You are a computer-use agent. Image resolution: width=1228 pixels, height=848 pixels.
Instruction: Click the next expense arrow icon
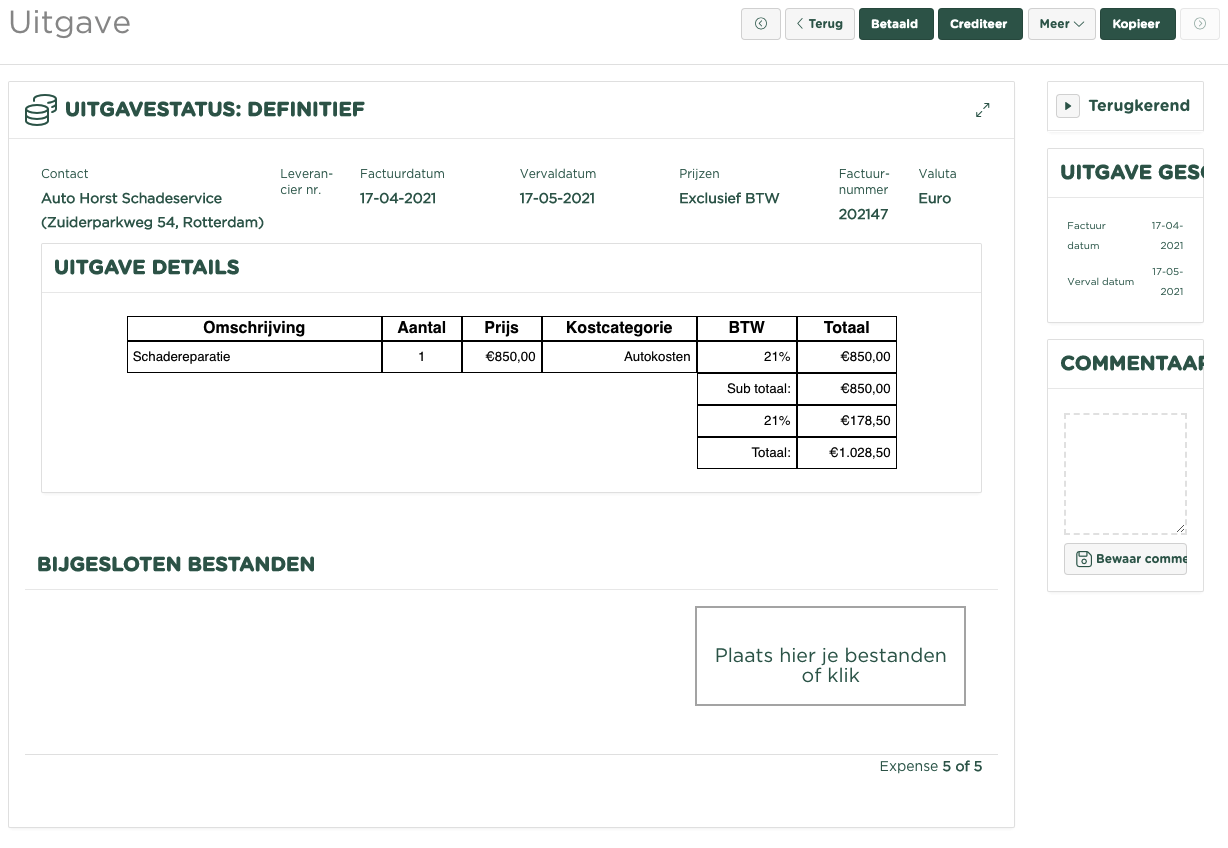tap(1200, 24)
